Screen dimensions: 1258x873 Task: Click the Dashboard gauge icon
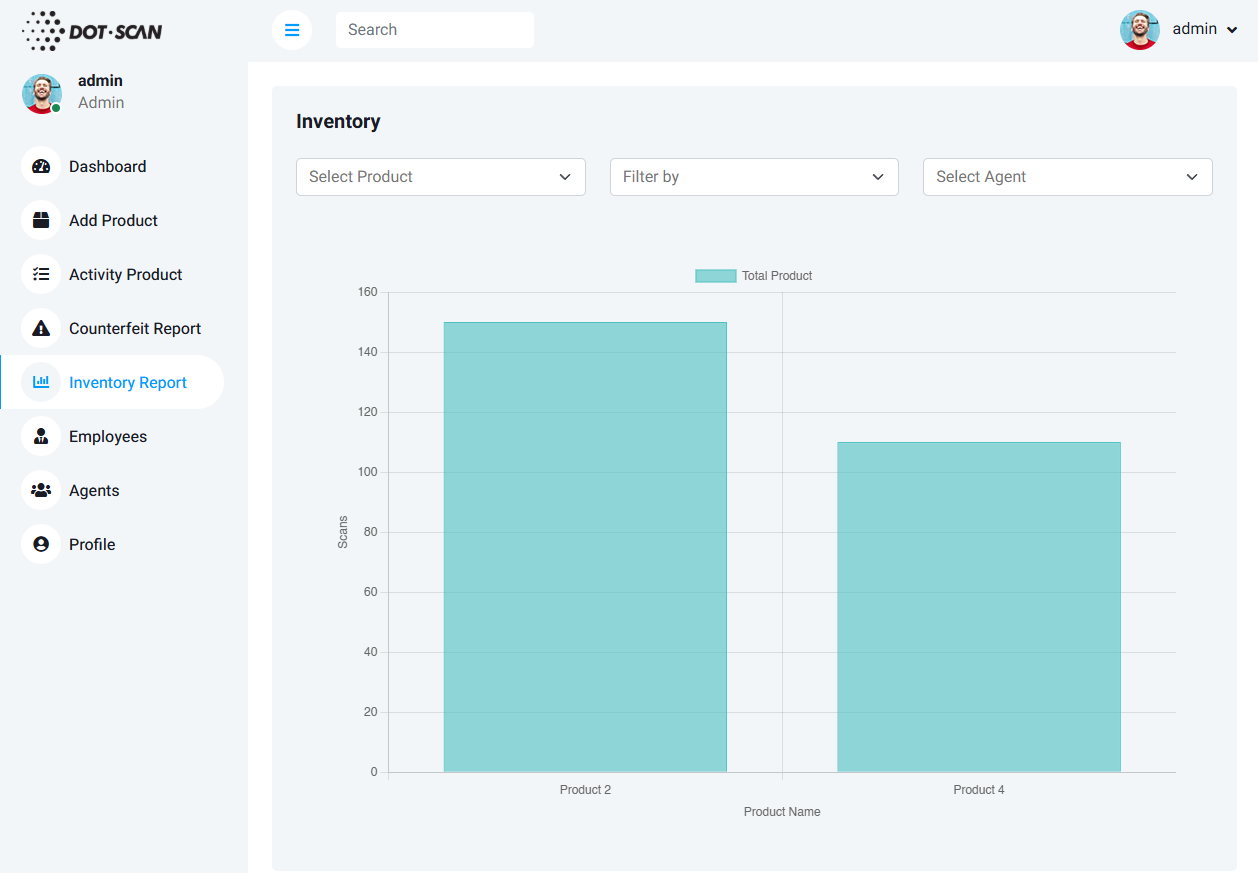[41, 167]
